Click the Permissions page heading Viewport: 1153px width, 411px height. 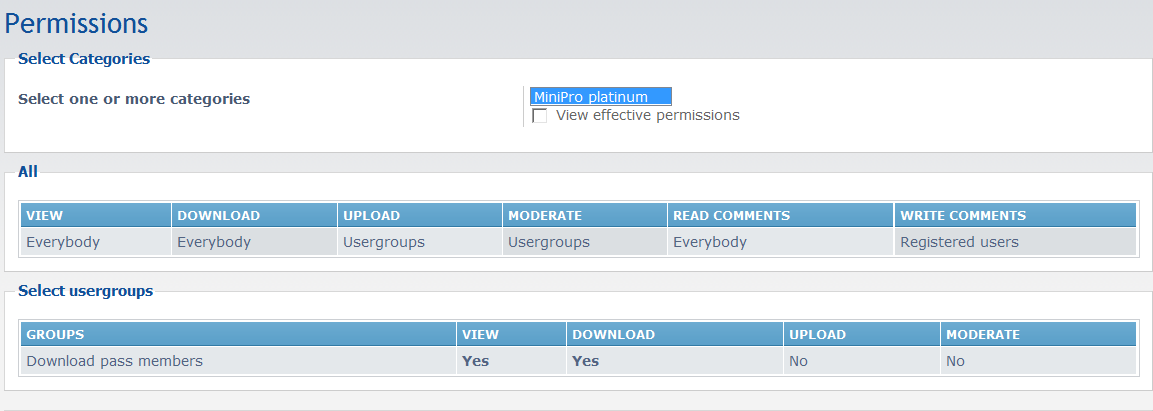(77, 23)
